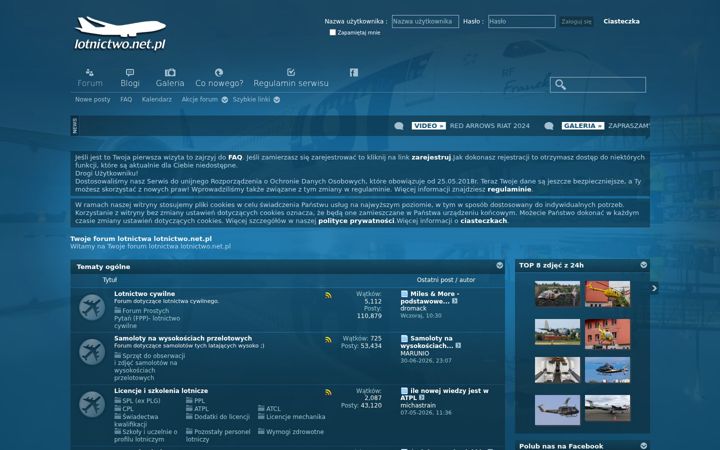720x450 pixels.
Task: Click the Facebook icon in navigation bar
Action: [354, 73]
